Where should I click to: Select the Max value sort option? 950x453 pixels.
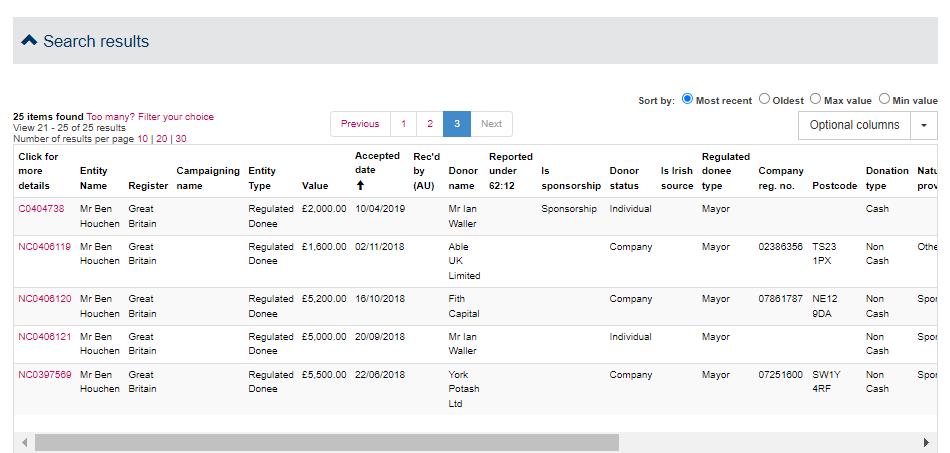[x=815, y=99]
